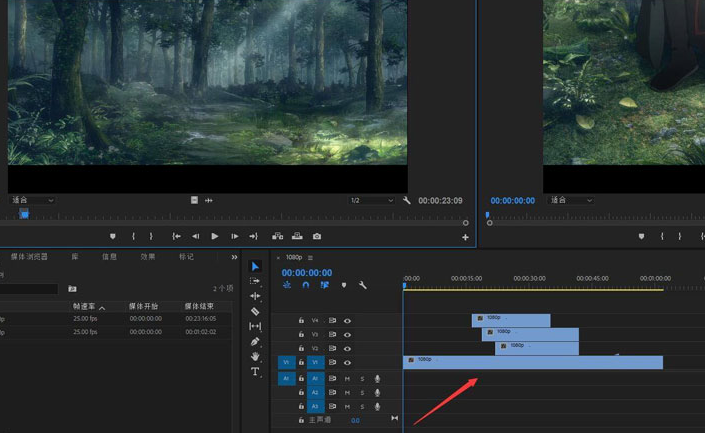Switch to the 媒体浏览器 tab
Image resolution: width=705 pixels, height=433 pixels.
pos(29,257)
